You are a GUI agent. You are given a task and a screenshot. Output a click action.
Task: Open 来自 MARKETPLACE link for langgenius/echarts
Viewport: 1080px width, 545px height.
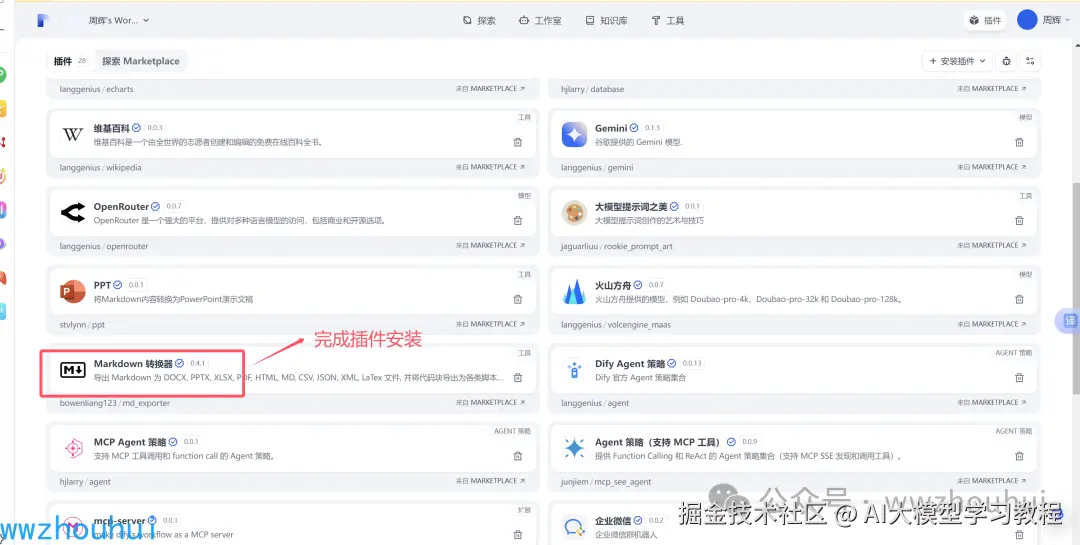click(x=490, y=89)
